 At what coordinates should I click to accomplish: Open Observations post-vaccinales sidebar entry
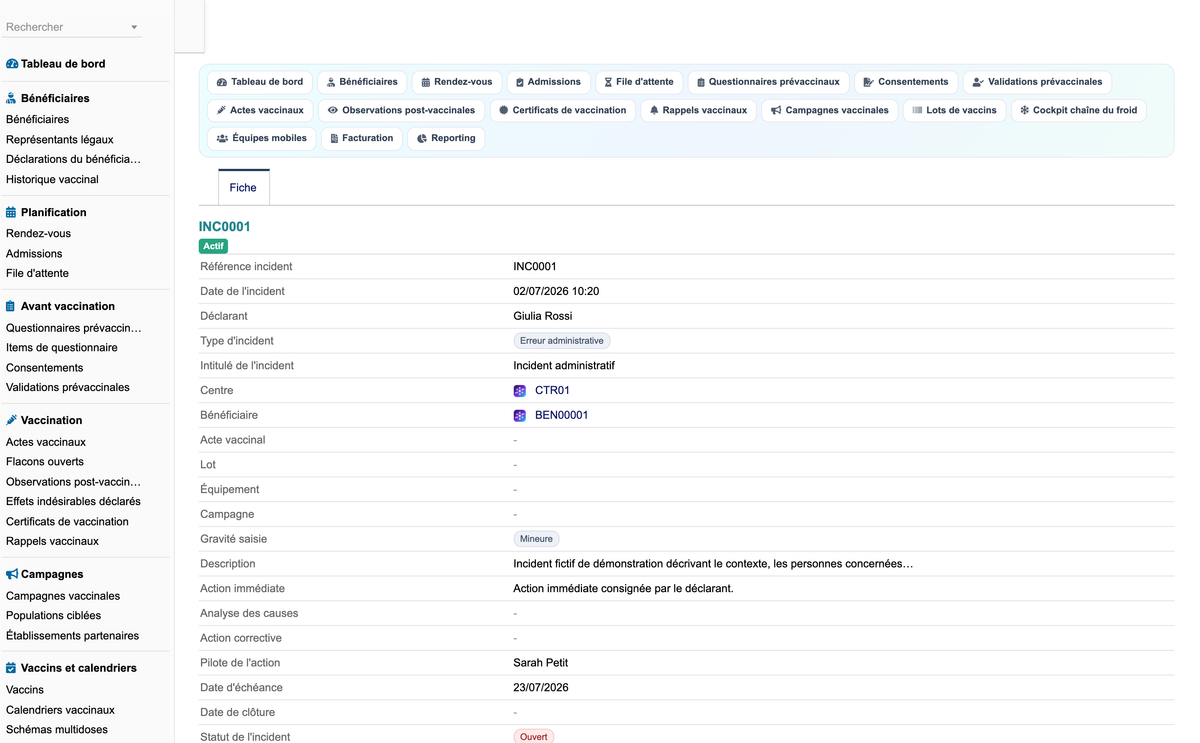(x=73, y=482)
